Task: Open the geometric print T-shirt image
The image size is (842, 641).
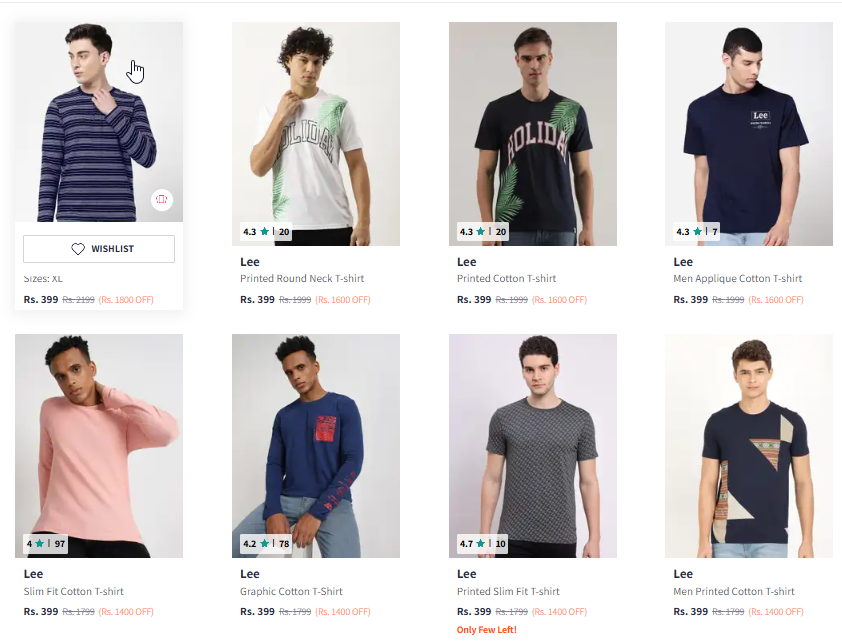Action: [x=749, y=440]
